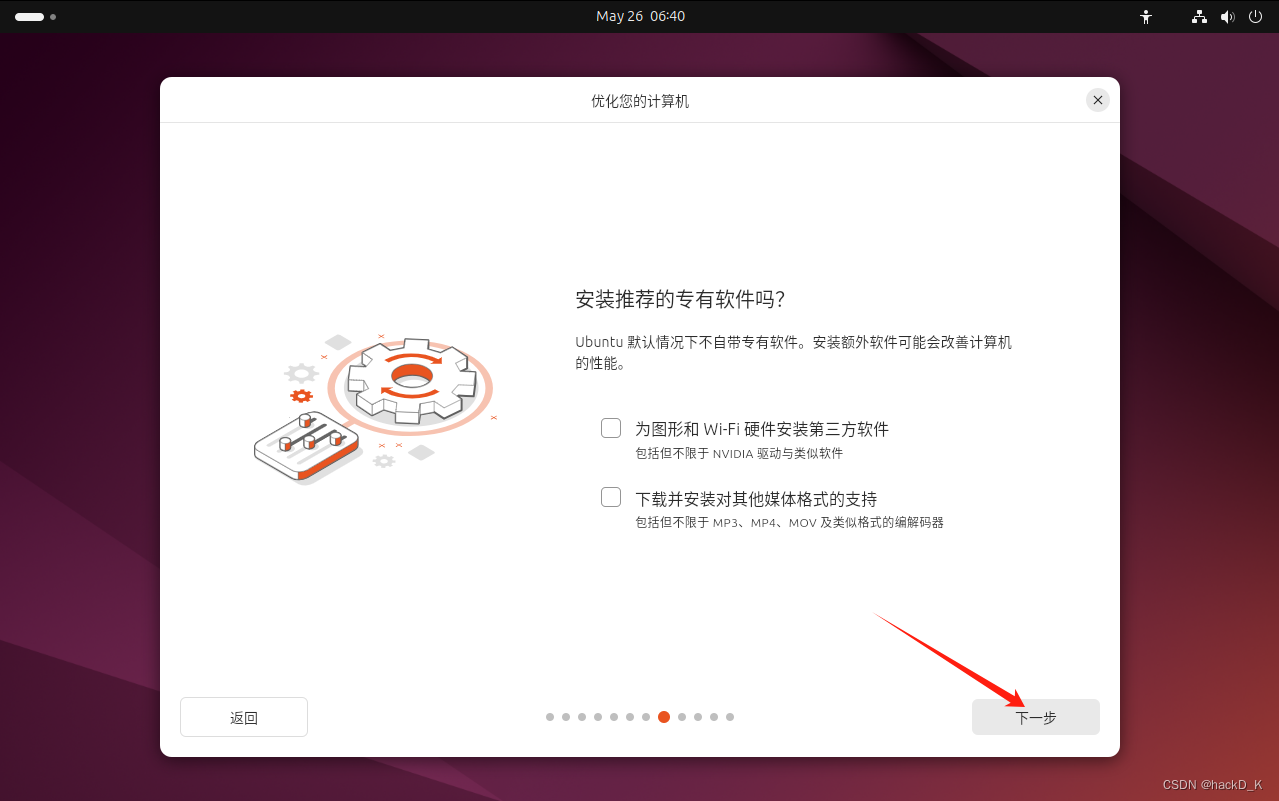1279x801 pixels.
Task: Click the power icon in top bar
Action: (1255, 17)
